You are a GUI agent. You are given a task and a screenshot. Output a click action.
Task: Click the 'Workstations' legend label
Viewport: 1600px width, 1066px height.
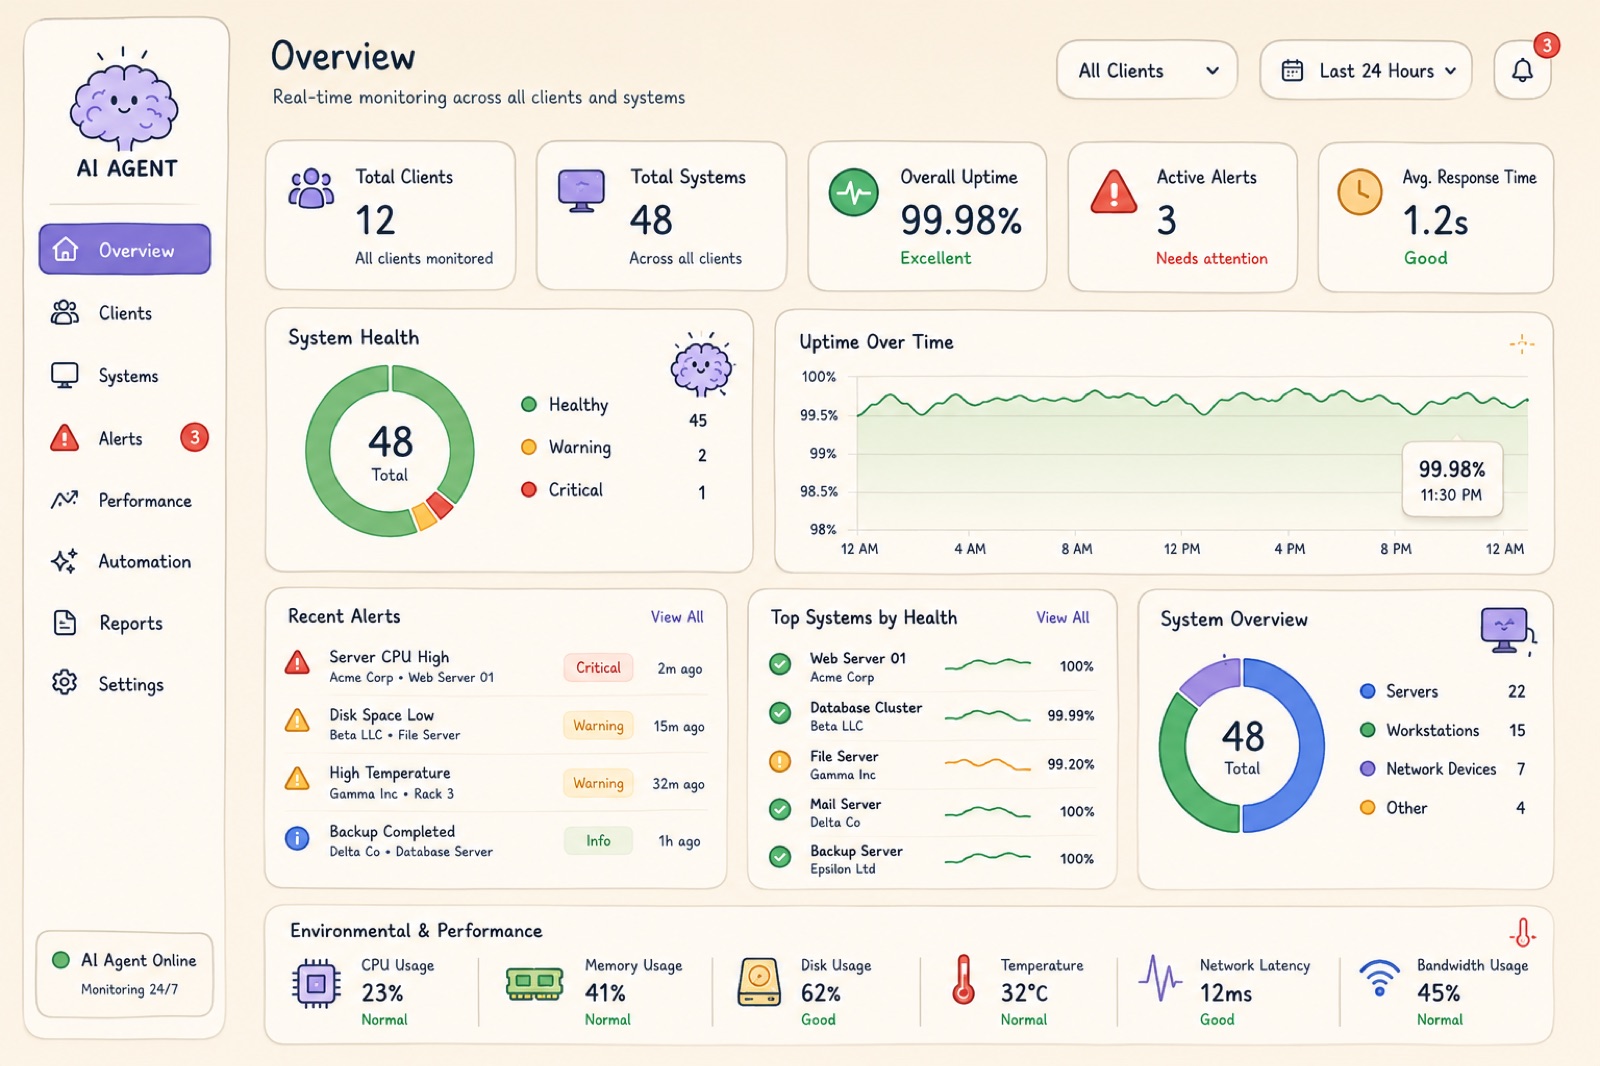(1432, 730)
